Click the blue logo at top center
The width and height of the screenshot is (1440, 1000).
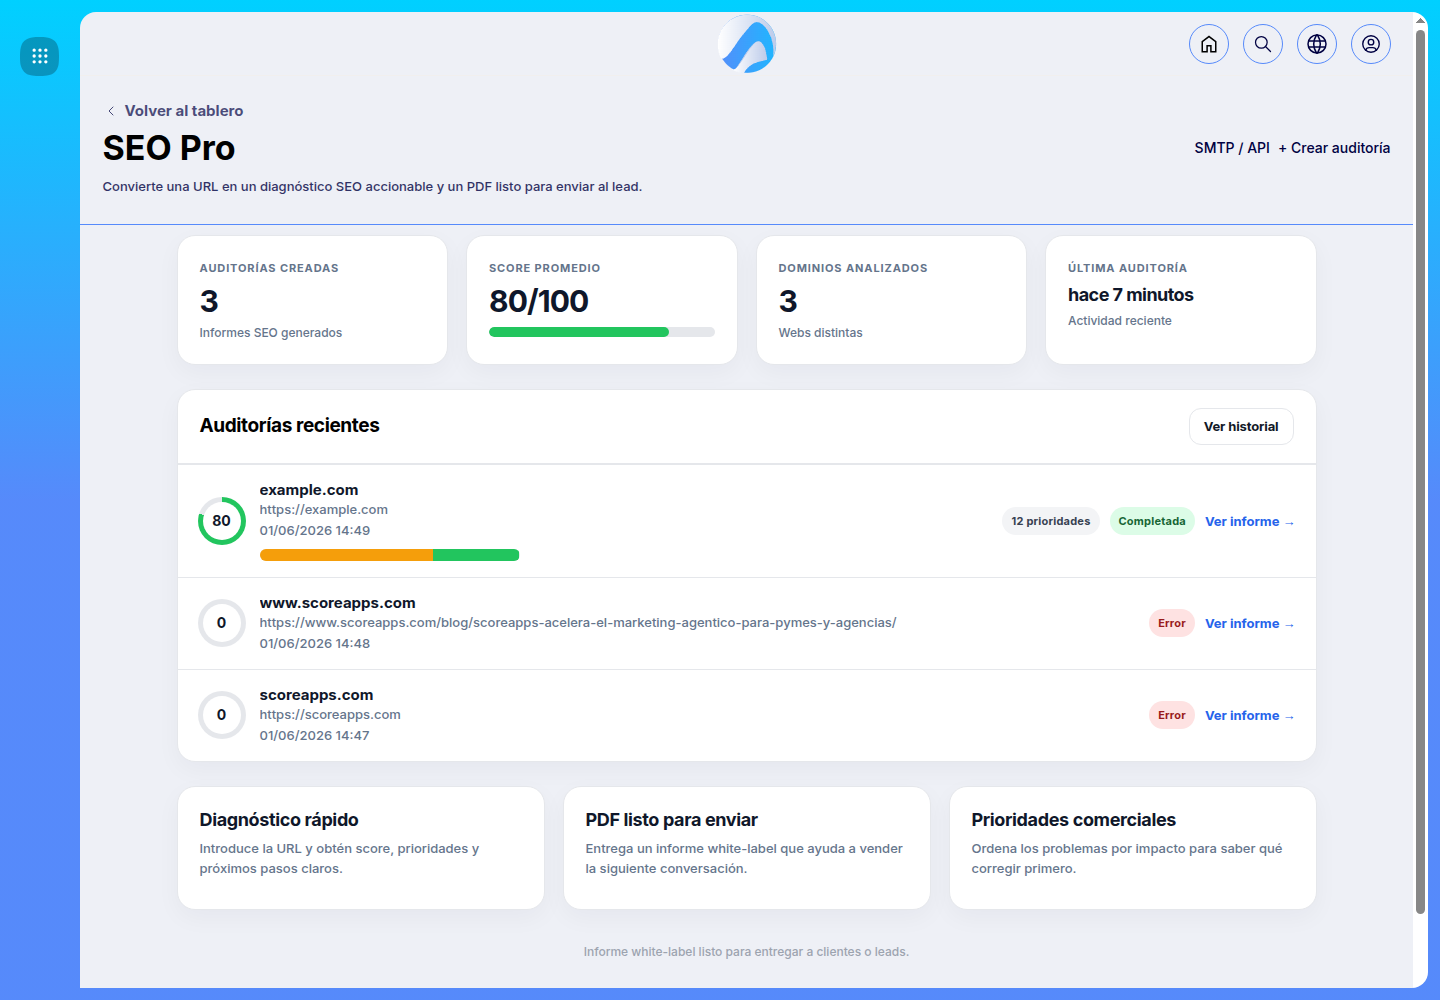(747, 44)
